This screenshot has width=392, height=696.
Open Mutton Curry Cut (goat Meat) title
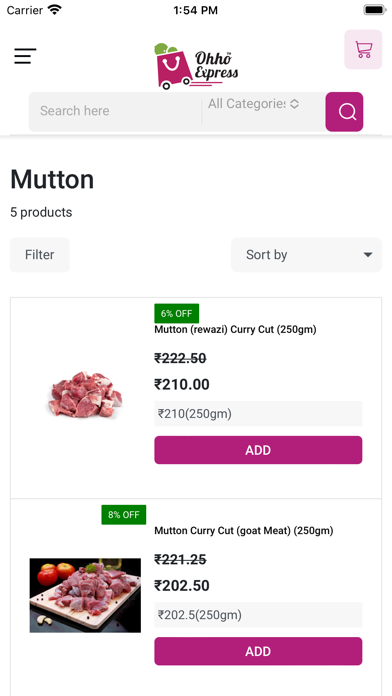(244, 531)
